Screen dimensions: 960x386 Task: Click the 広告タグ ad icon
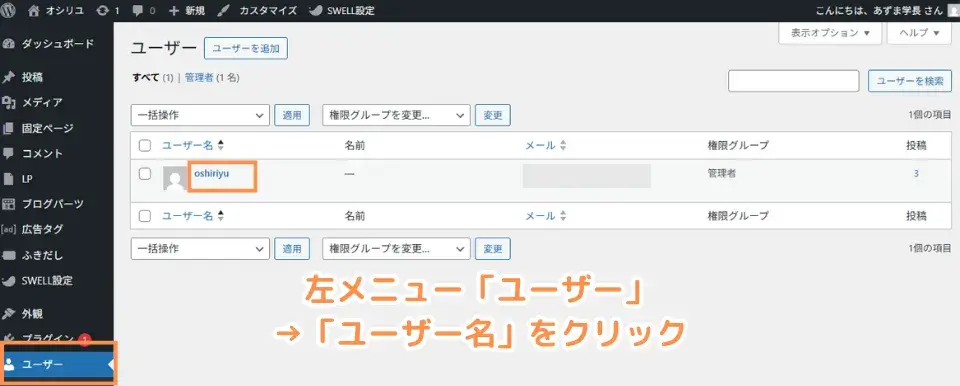tap(9, 229)
